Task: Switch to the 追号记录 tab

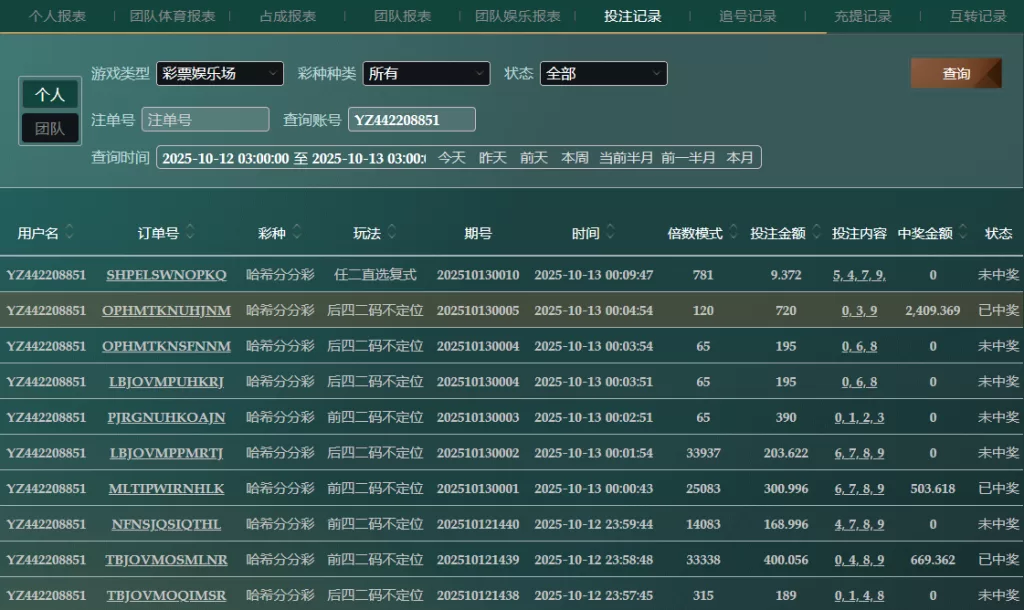Action: pyautogui.click(x=747, y=16)
